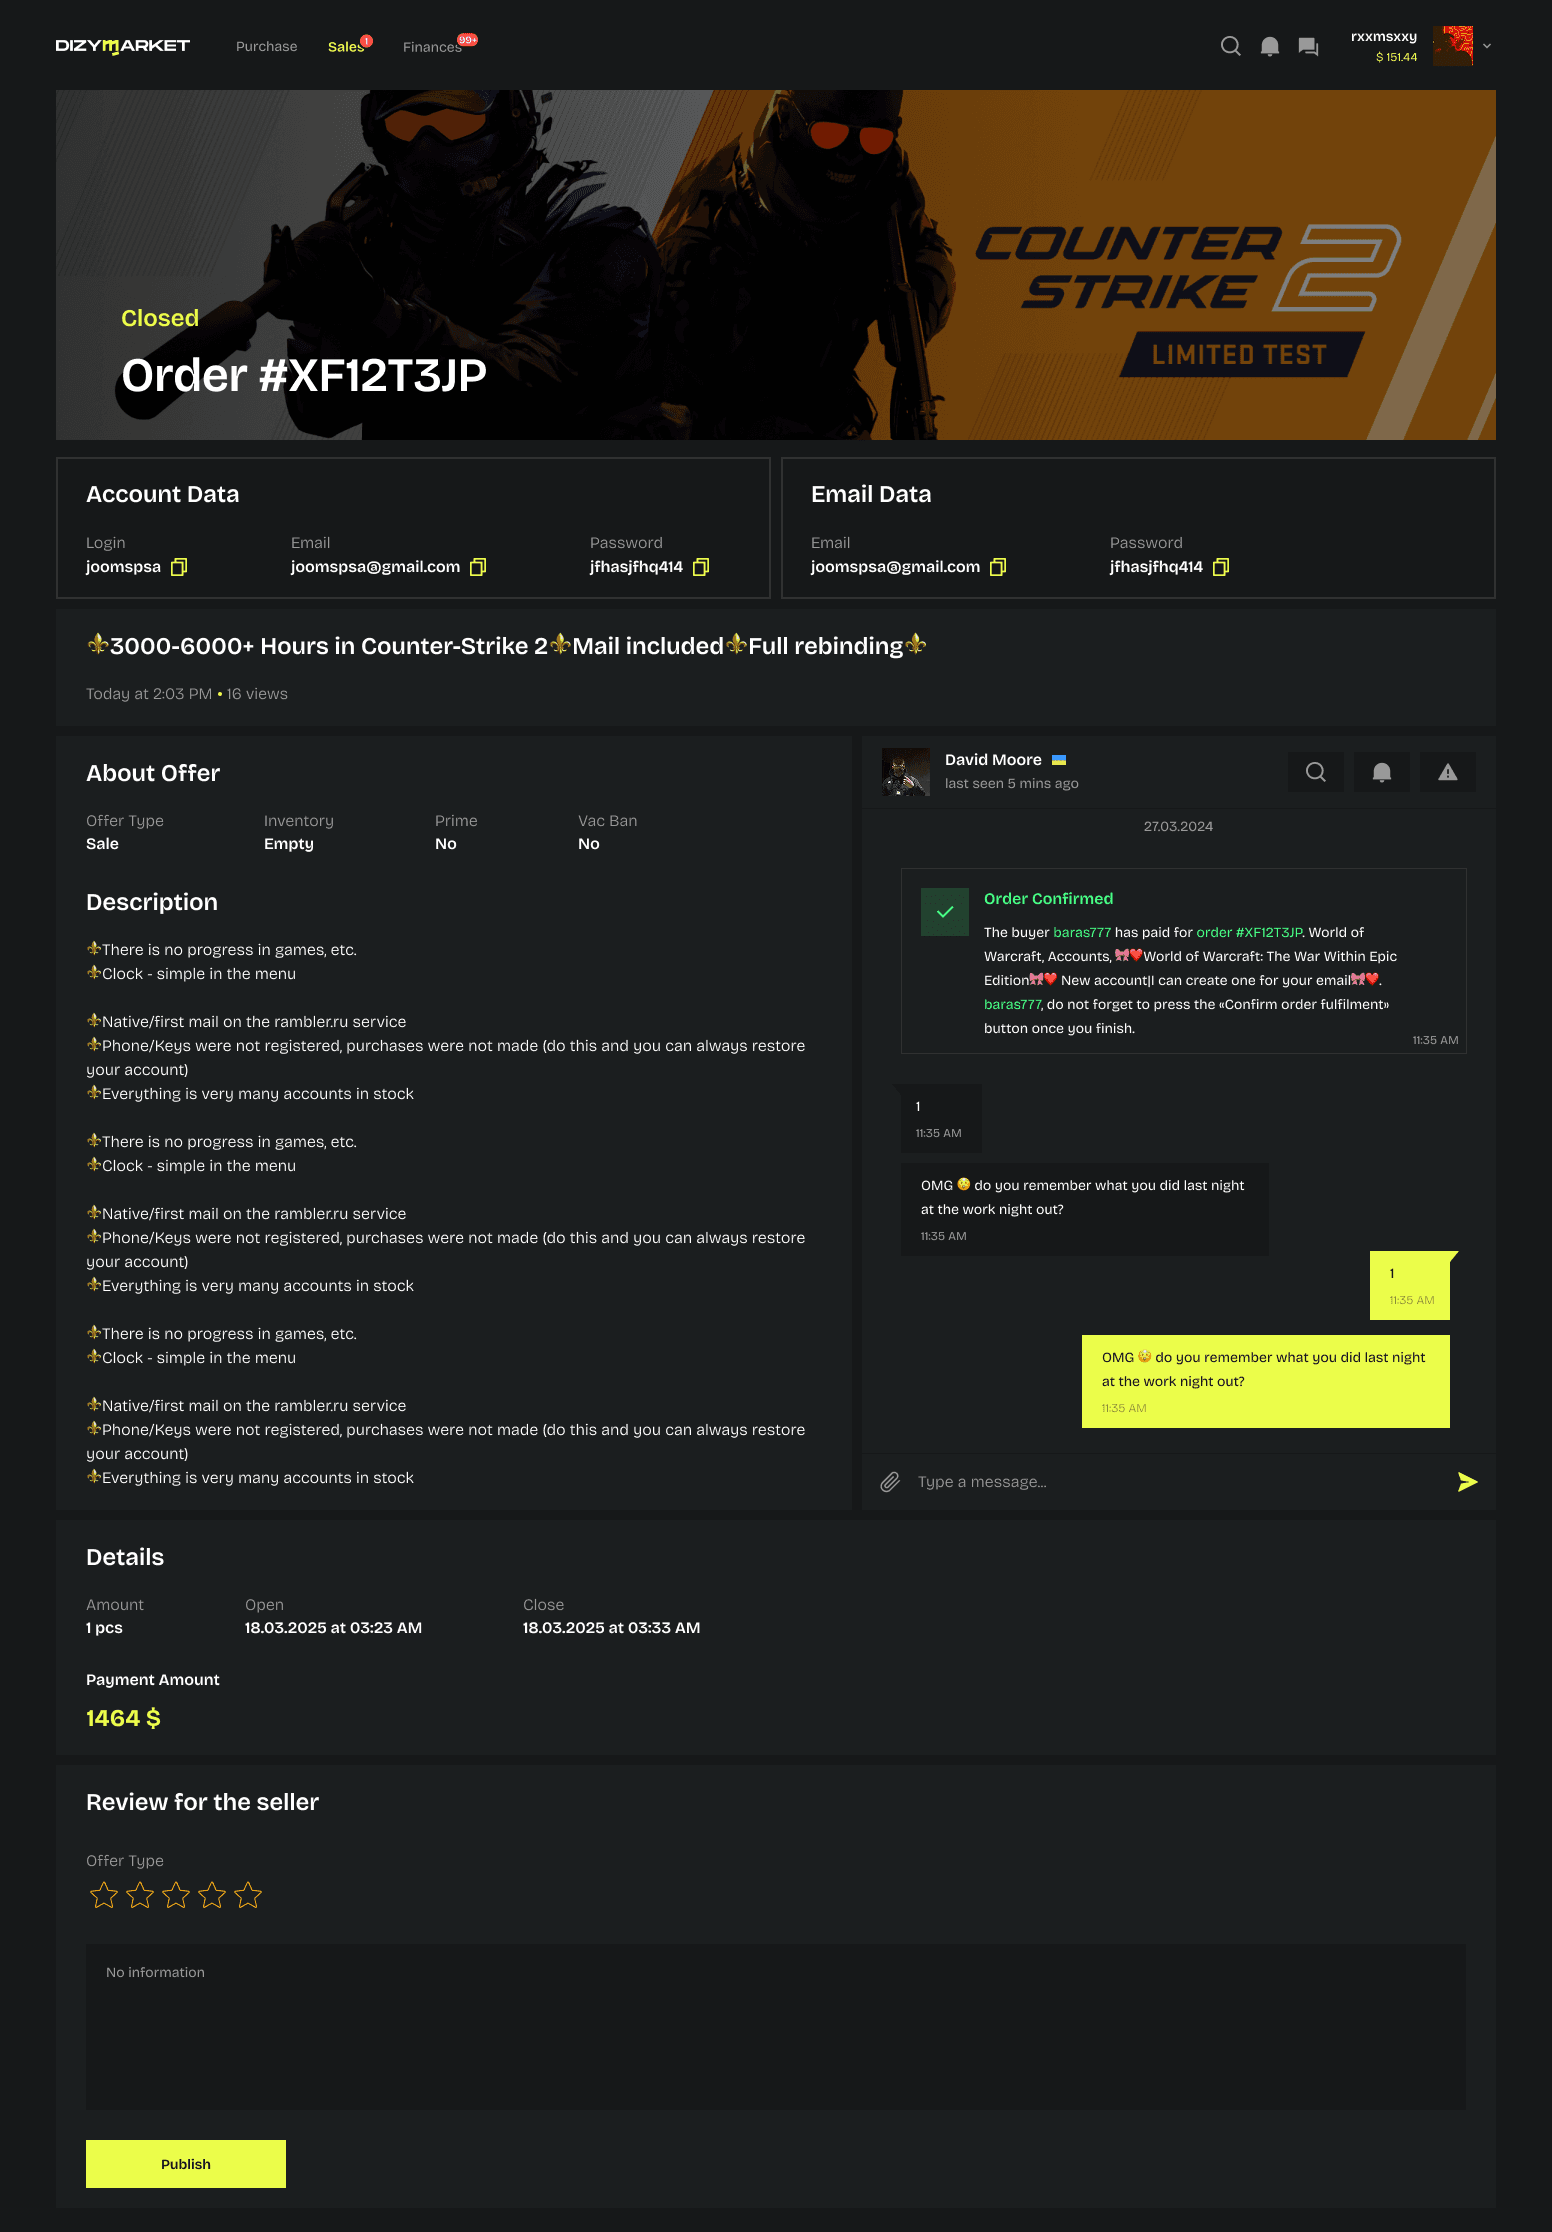This screenshot has width=1552, height=2232.
Task: Expand the account dropdown chevron
Action: pos(1487,46)
